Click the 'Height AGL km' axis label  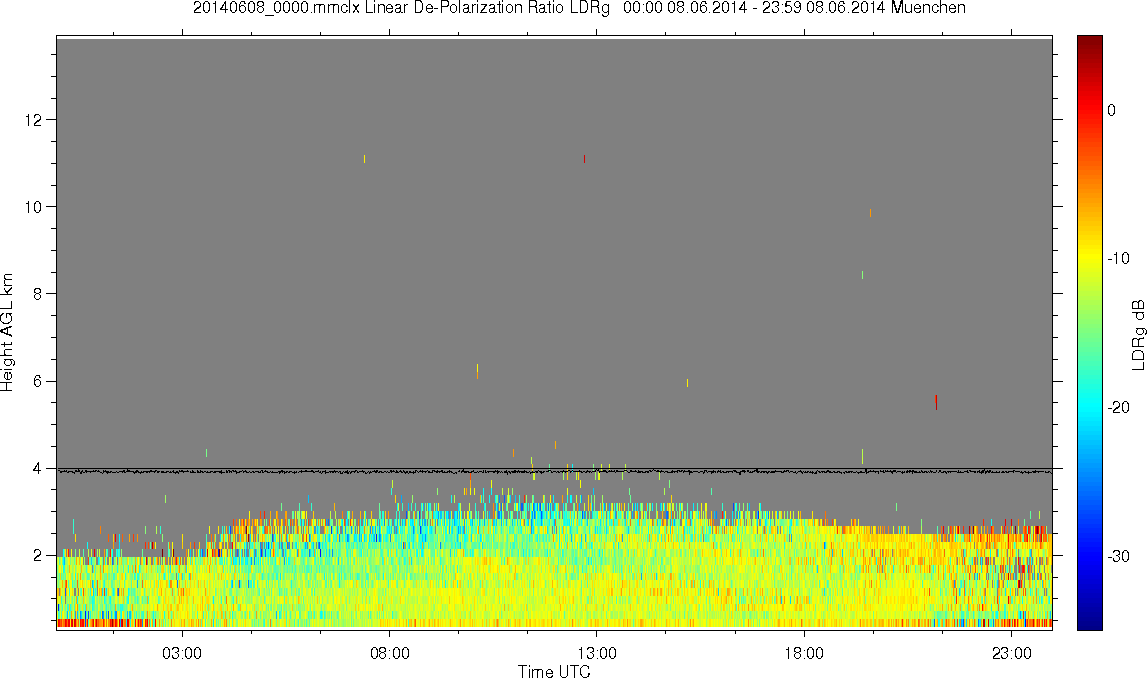point(7,333)
